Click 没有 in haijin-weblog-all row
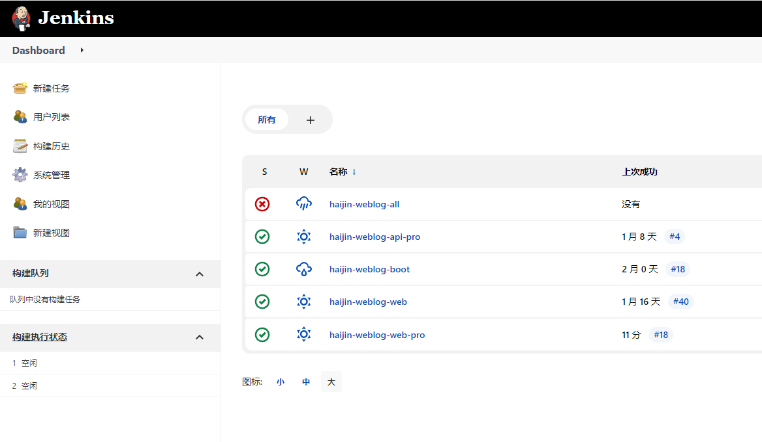The image size is (762, 442). tap(631, 204)
